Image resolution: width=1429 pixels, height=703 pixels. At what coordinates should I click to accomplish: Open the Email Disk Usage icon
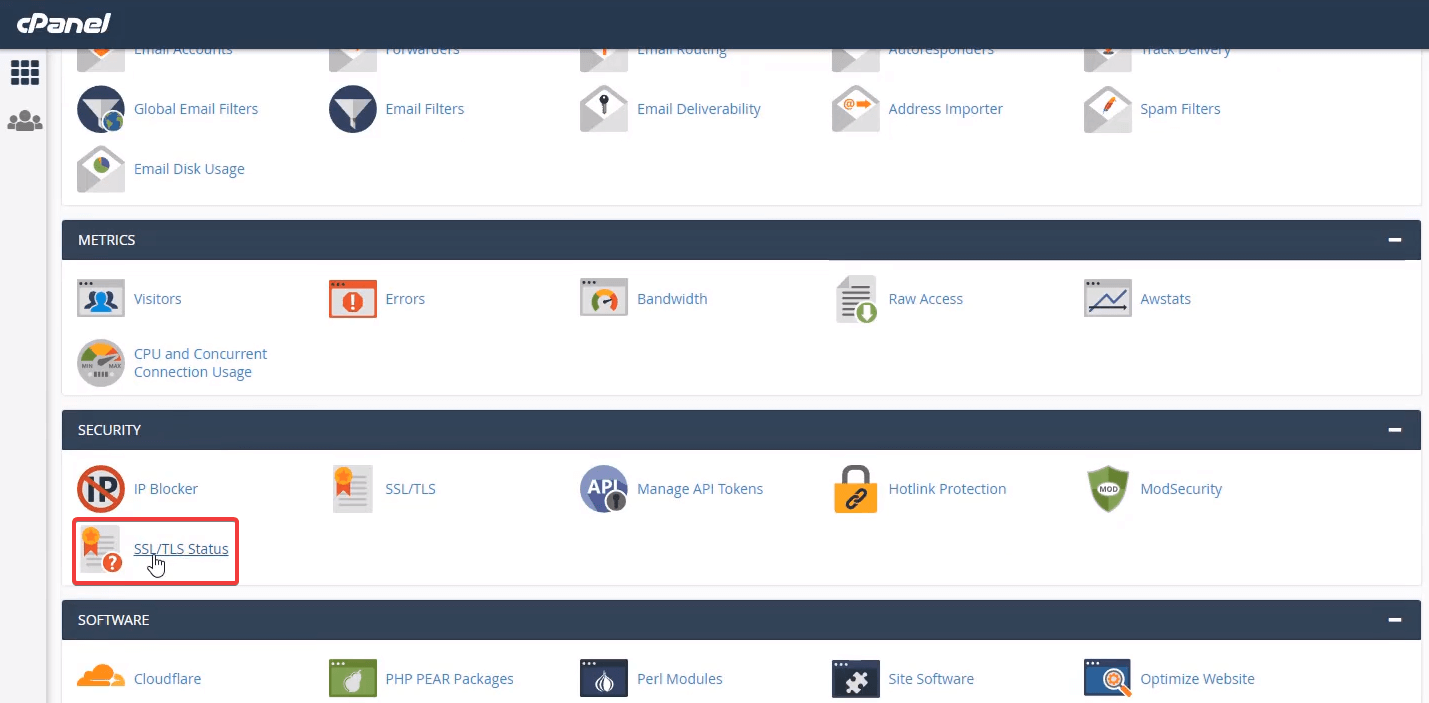tap(100, 168)
